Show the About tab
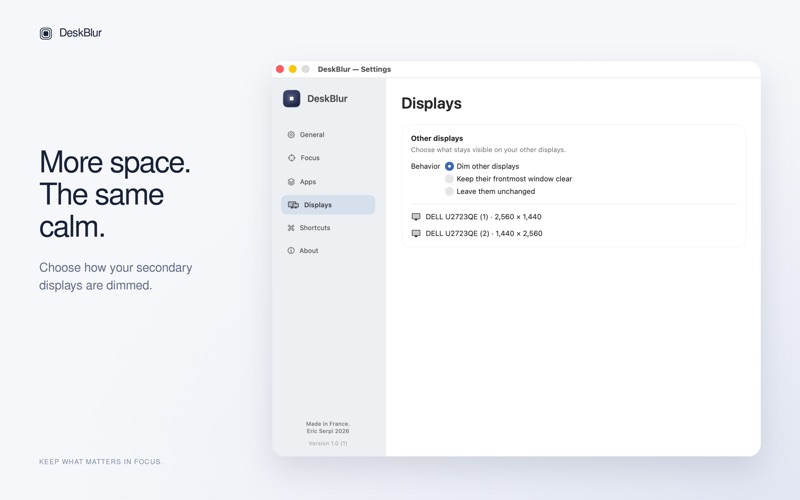Screen dimensions: 800x500 click(328, 251)
